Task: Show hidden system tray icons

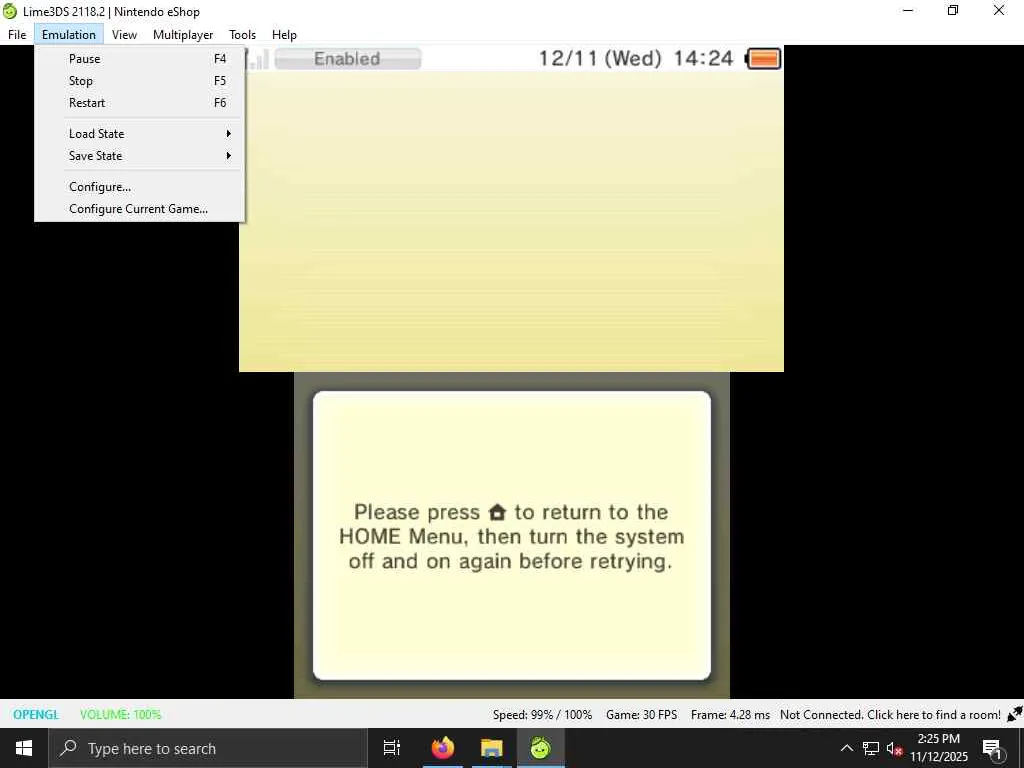Action: click(x=846, y=748)
